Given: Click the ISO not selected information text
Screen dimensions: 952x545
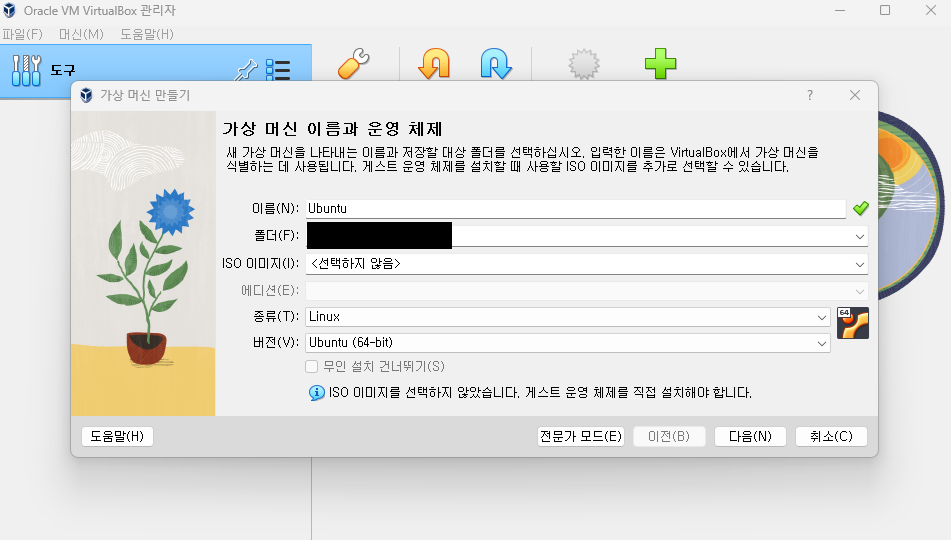Looking at the screenshot, I should (540, 393).
